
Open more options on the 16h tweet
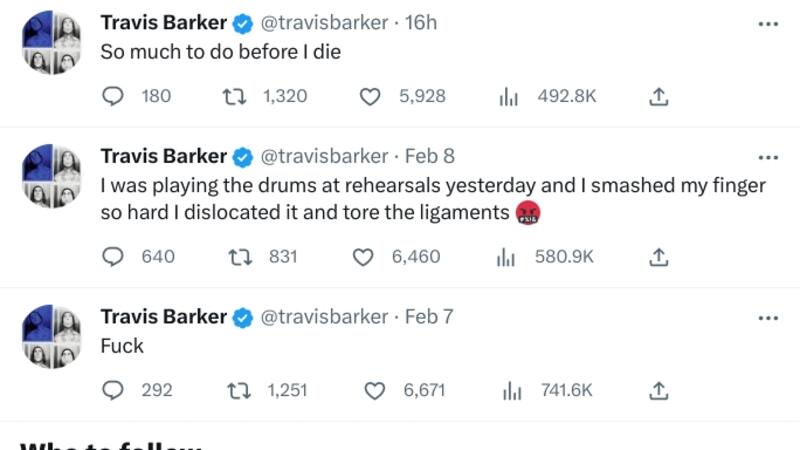[767, 23]
